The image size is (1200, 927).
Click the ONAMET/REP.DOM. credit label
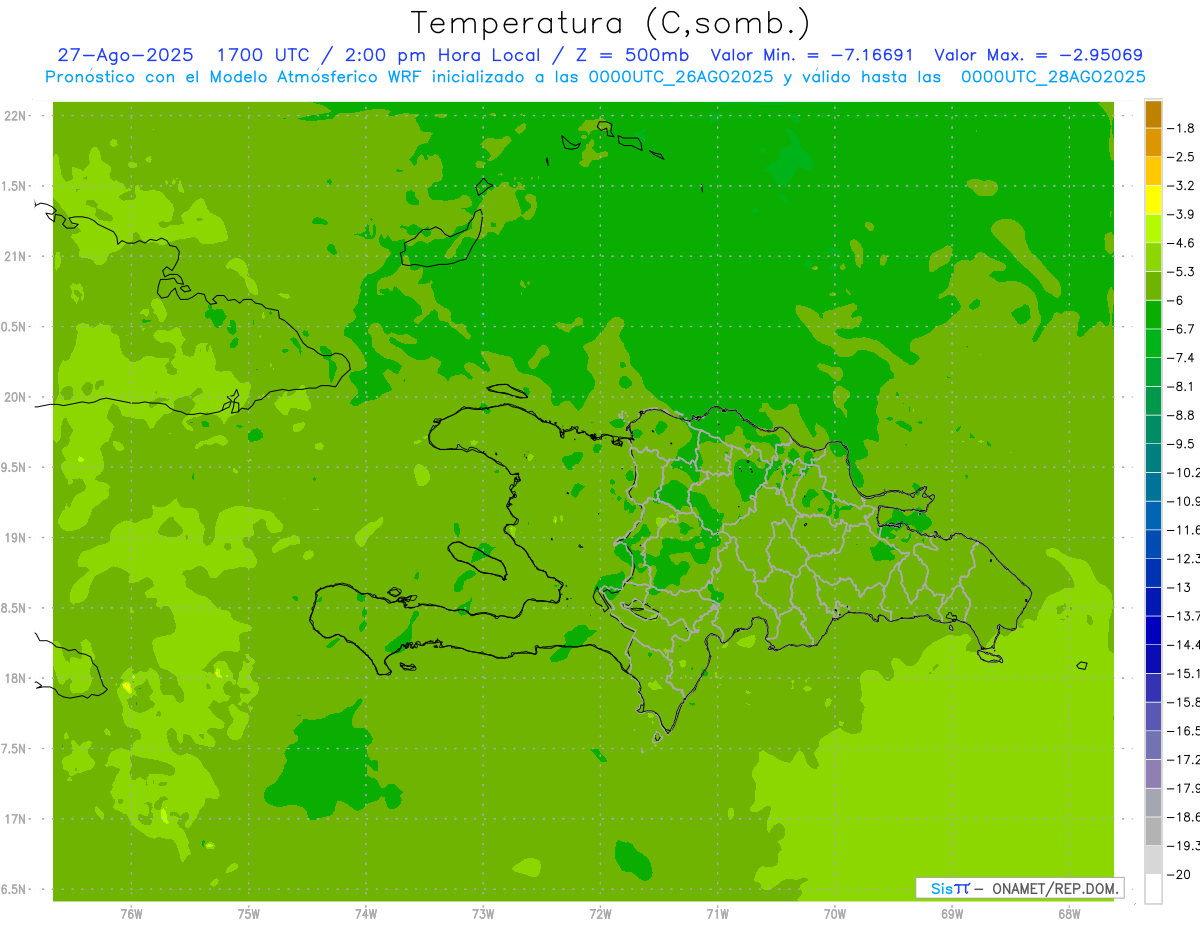pyautogui.click(x=1055, y=888)
